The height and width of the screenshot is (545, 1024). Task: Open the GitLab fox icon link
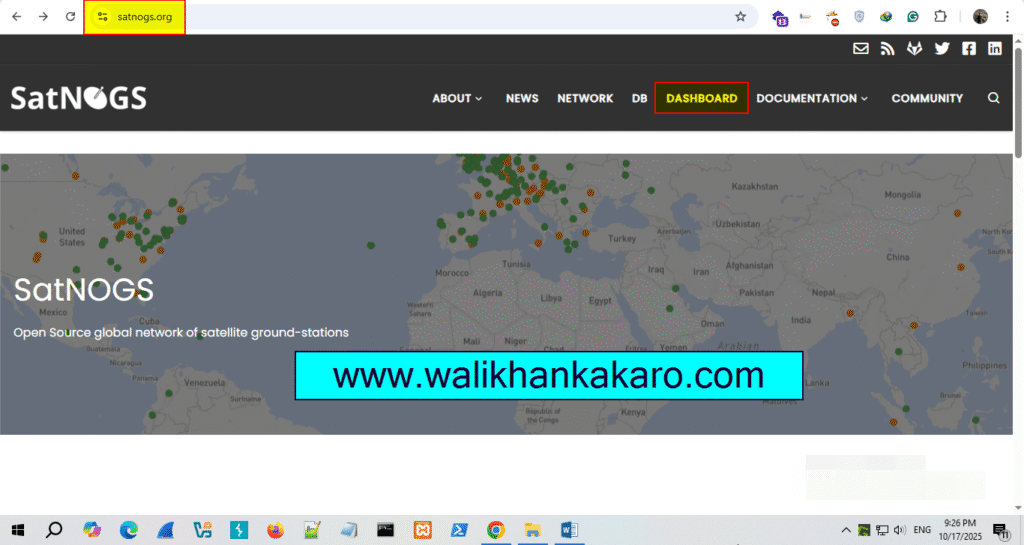click(x=914, y=48)
